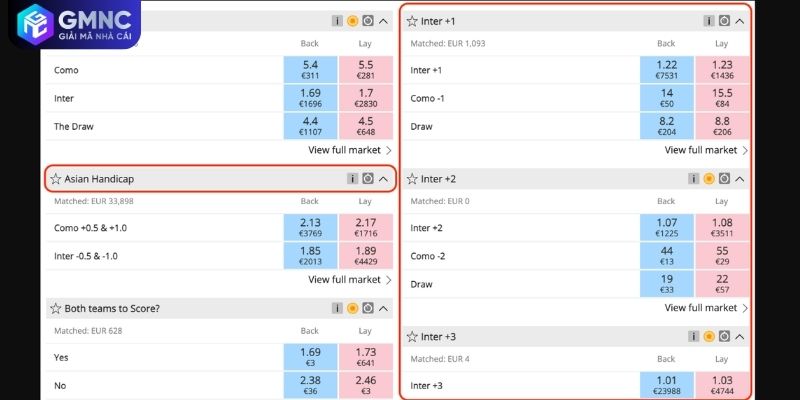Pick lay price 1.73 for Yes
This screenshot has width=800, height=400.
click(365, 356)
